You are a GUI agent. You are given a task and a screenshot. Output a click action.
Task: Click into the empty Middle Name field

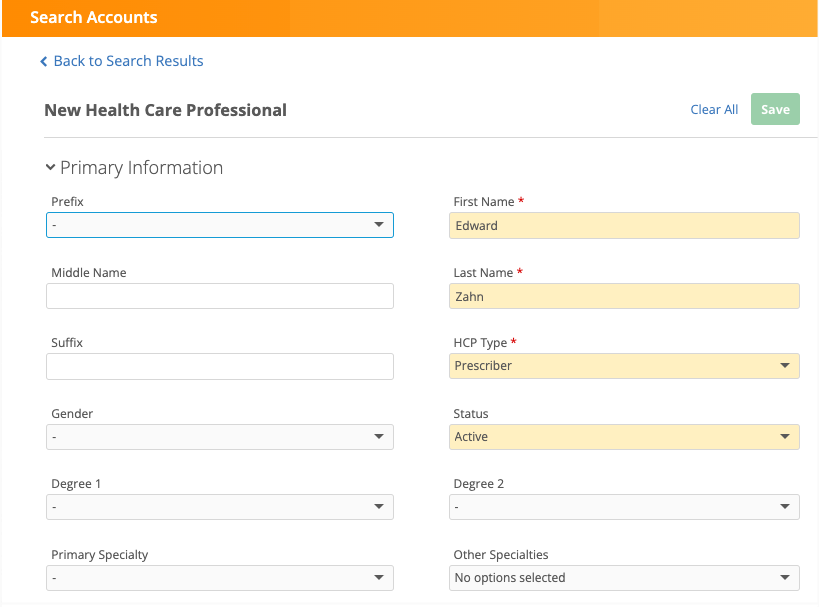click(219, 296)
